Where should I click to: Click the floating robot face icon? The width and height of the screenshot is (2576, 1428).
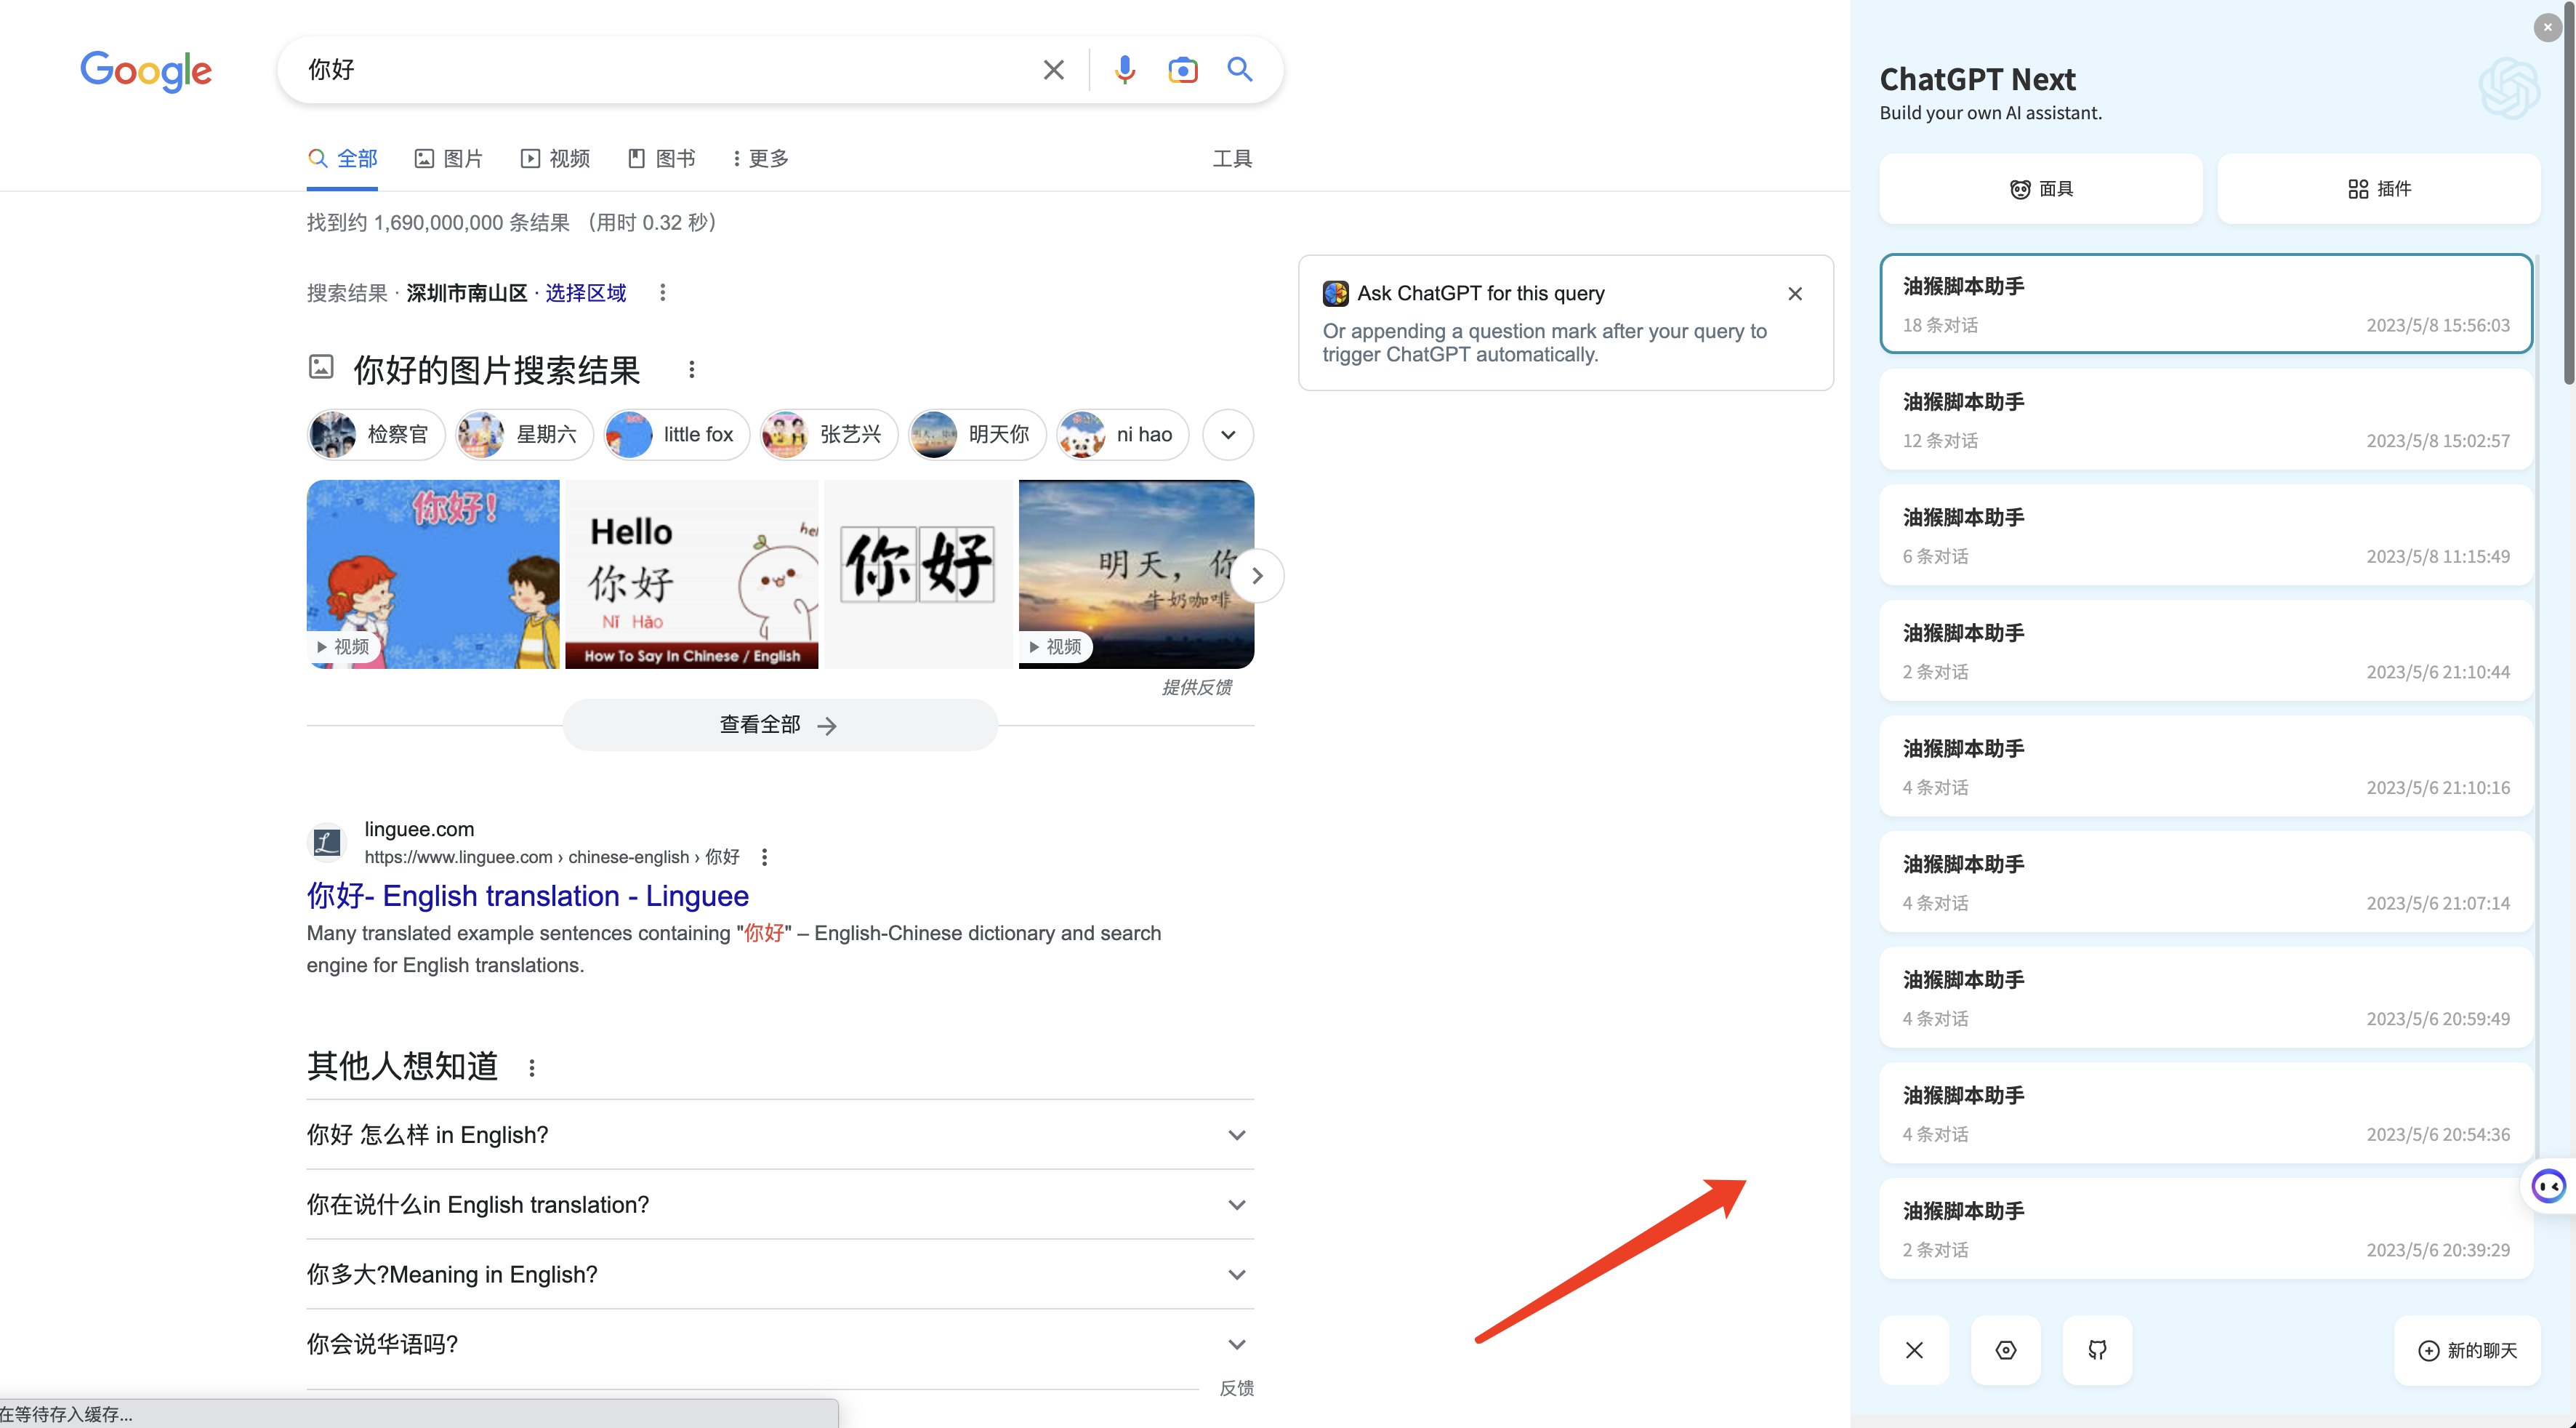point(2548,1187)
